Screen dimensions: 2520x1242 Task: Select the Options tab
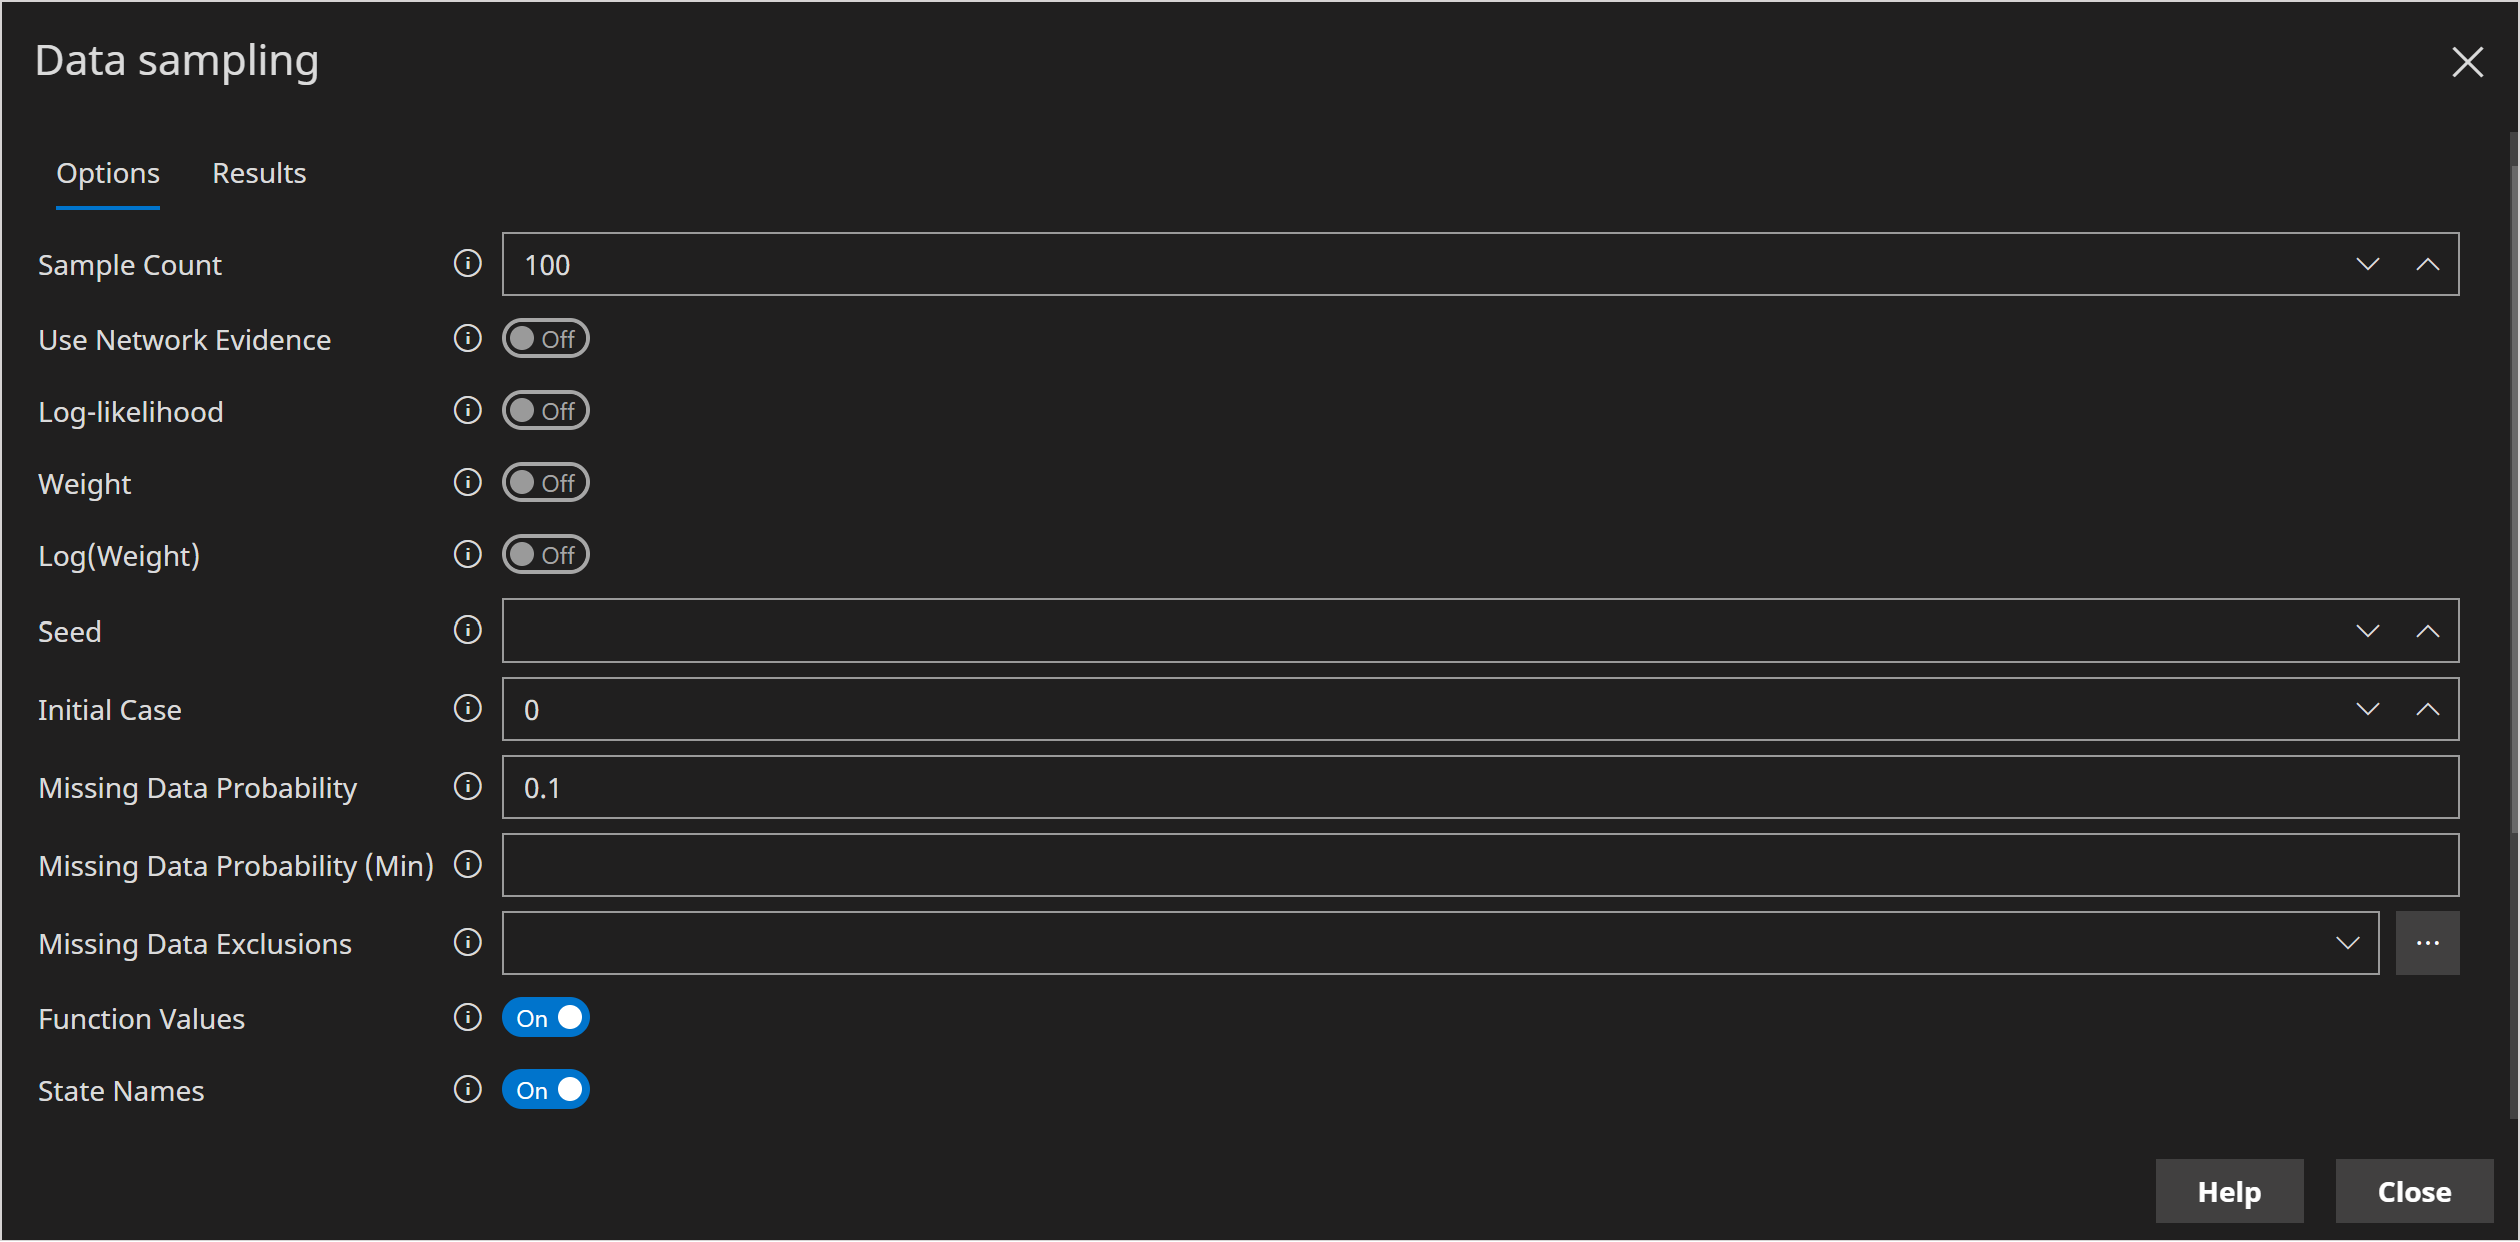click(x=107, y=172)
